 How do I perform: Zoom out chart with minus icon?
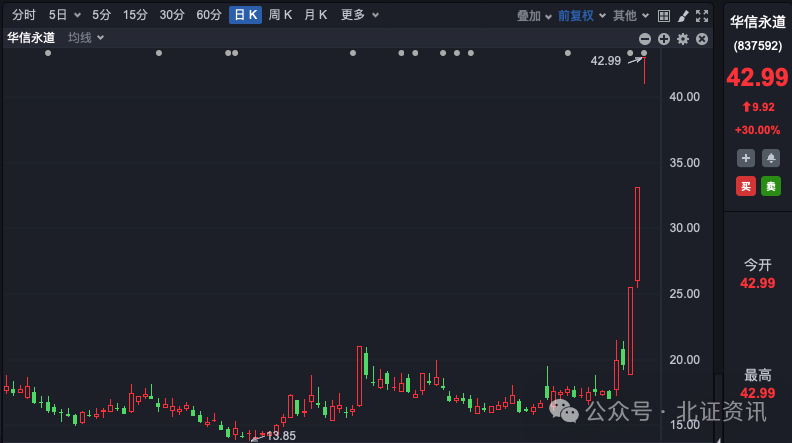[x=645, y=39]
